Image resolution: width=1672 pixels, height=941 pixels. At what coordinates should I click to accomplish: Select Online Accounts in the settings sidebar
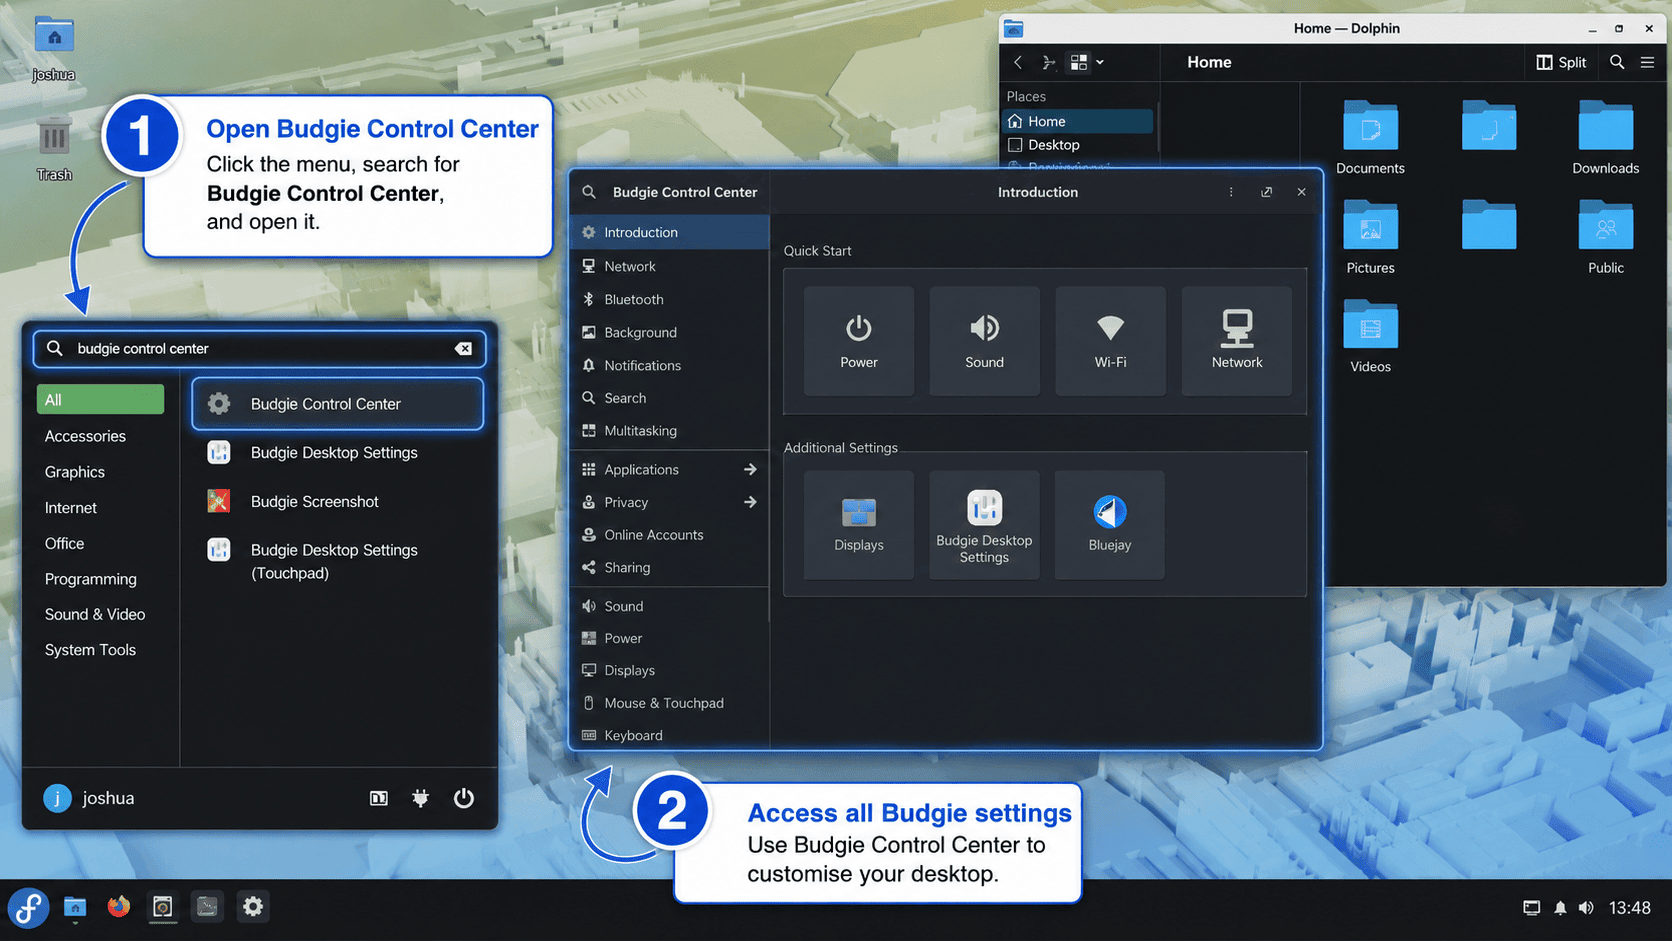click(670, 535)
